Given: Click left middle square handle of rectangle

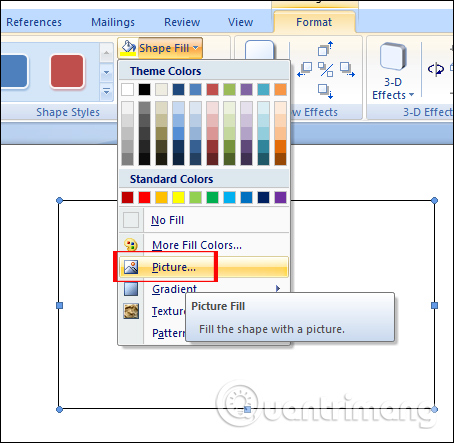Looking at the screenshot, I should click(59, 305).
